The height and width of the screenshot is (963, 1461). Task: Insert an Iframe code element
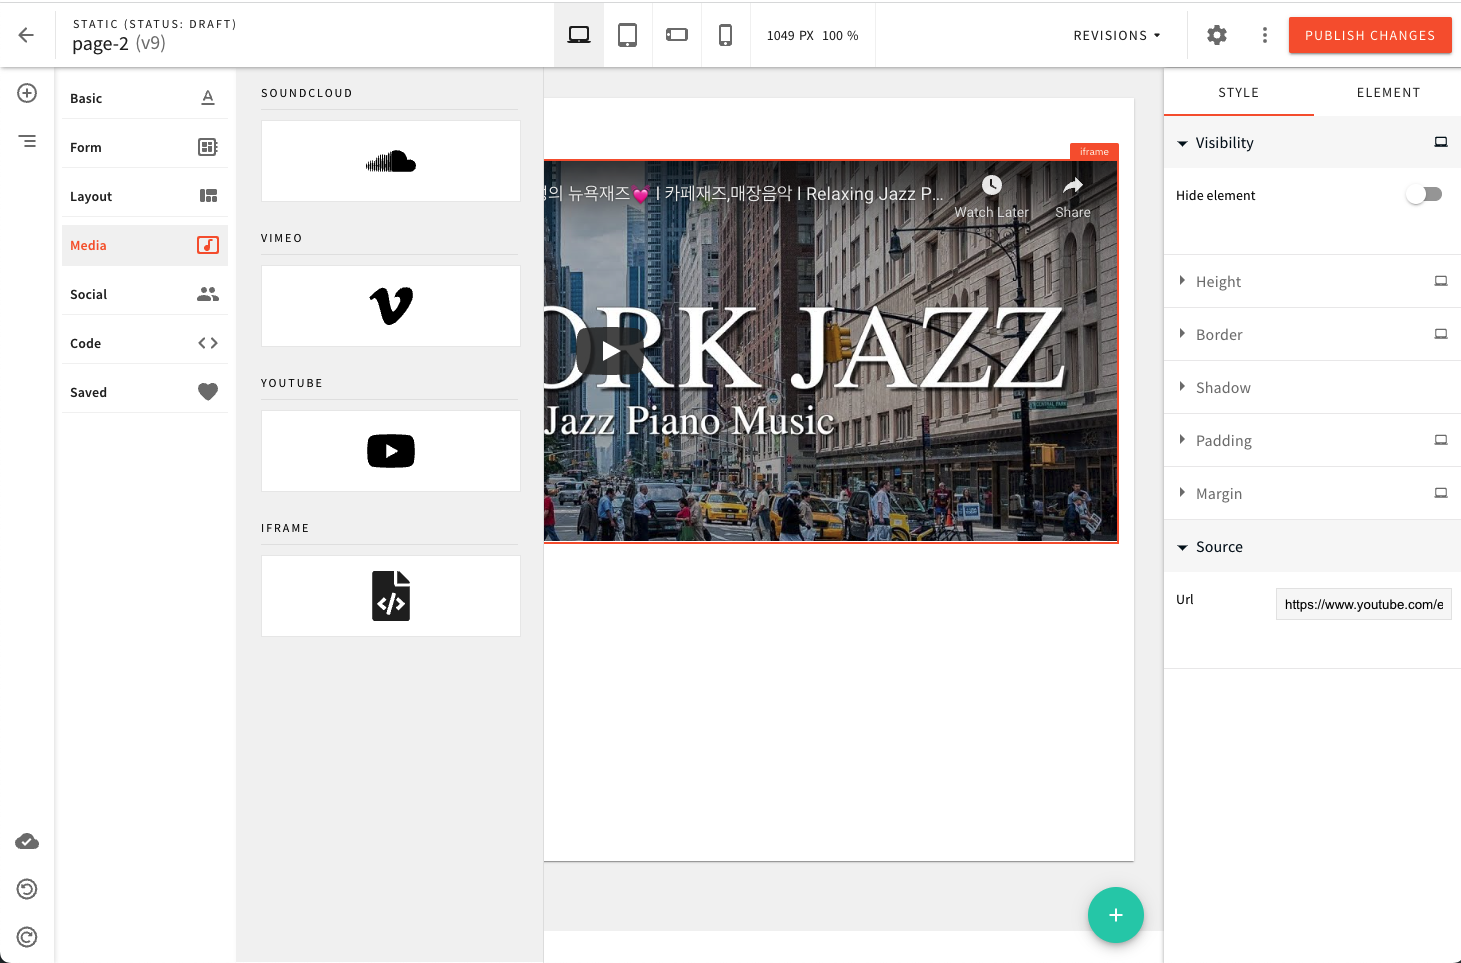(x=391, y=596)
